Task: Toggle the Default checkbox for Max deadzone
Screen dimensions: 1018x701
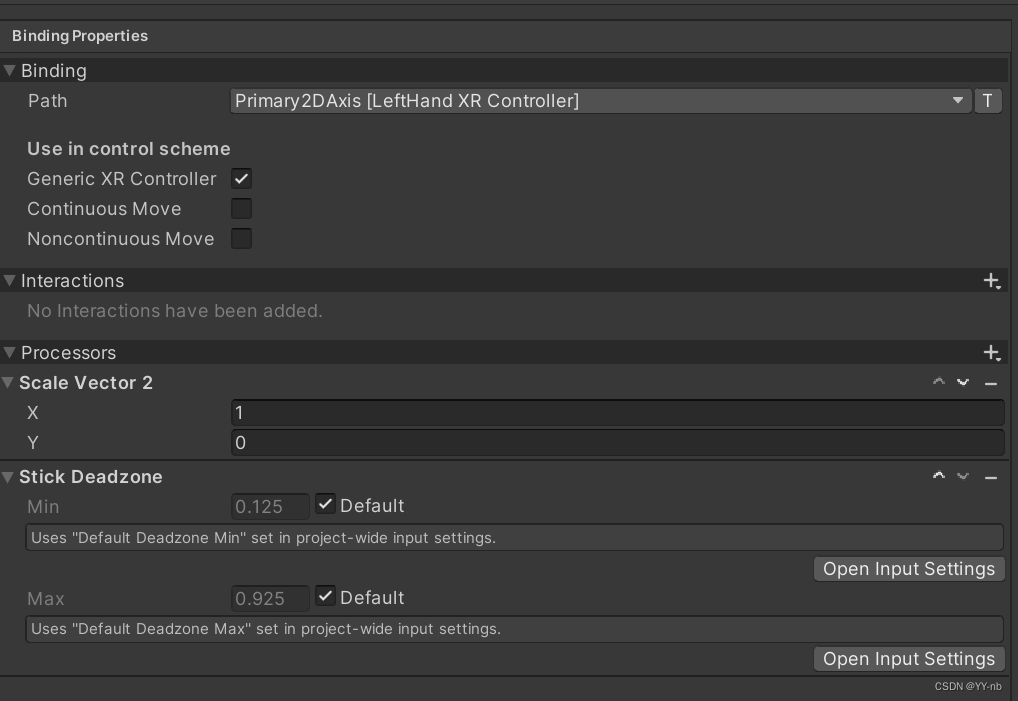Action: pyautogui.click(x=325, y=597)
